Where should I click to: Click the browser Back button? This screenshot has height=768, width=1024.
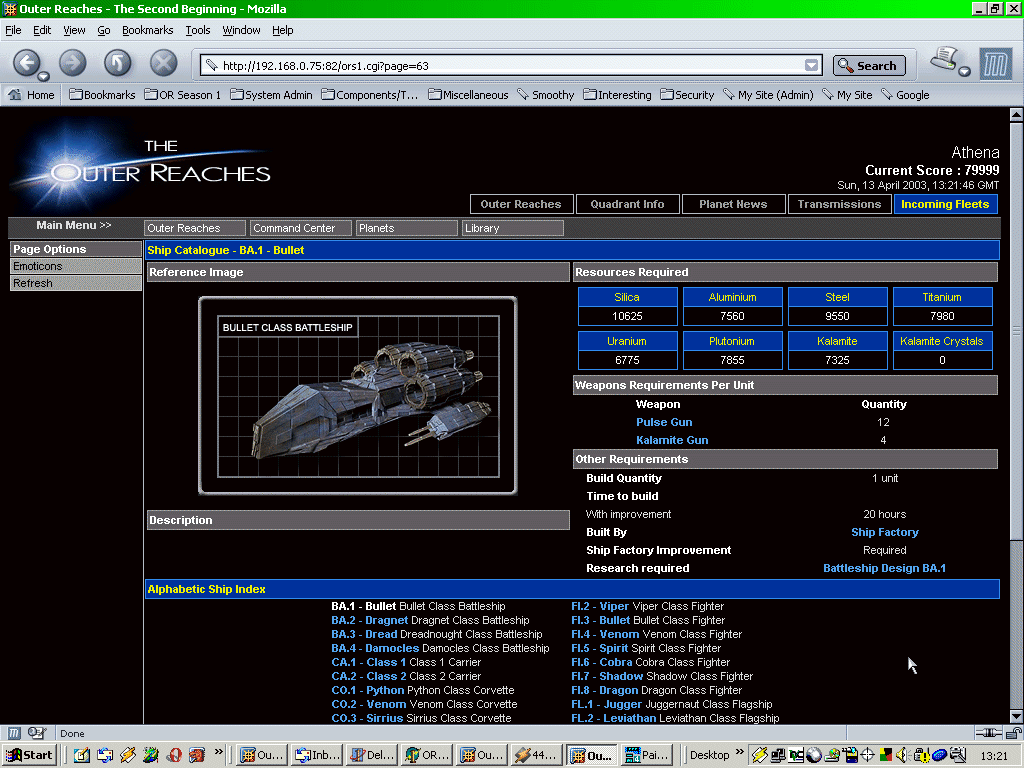[26, 63]
